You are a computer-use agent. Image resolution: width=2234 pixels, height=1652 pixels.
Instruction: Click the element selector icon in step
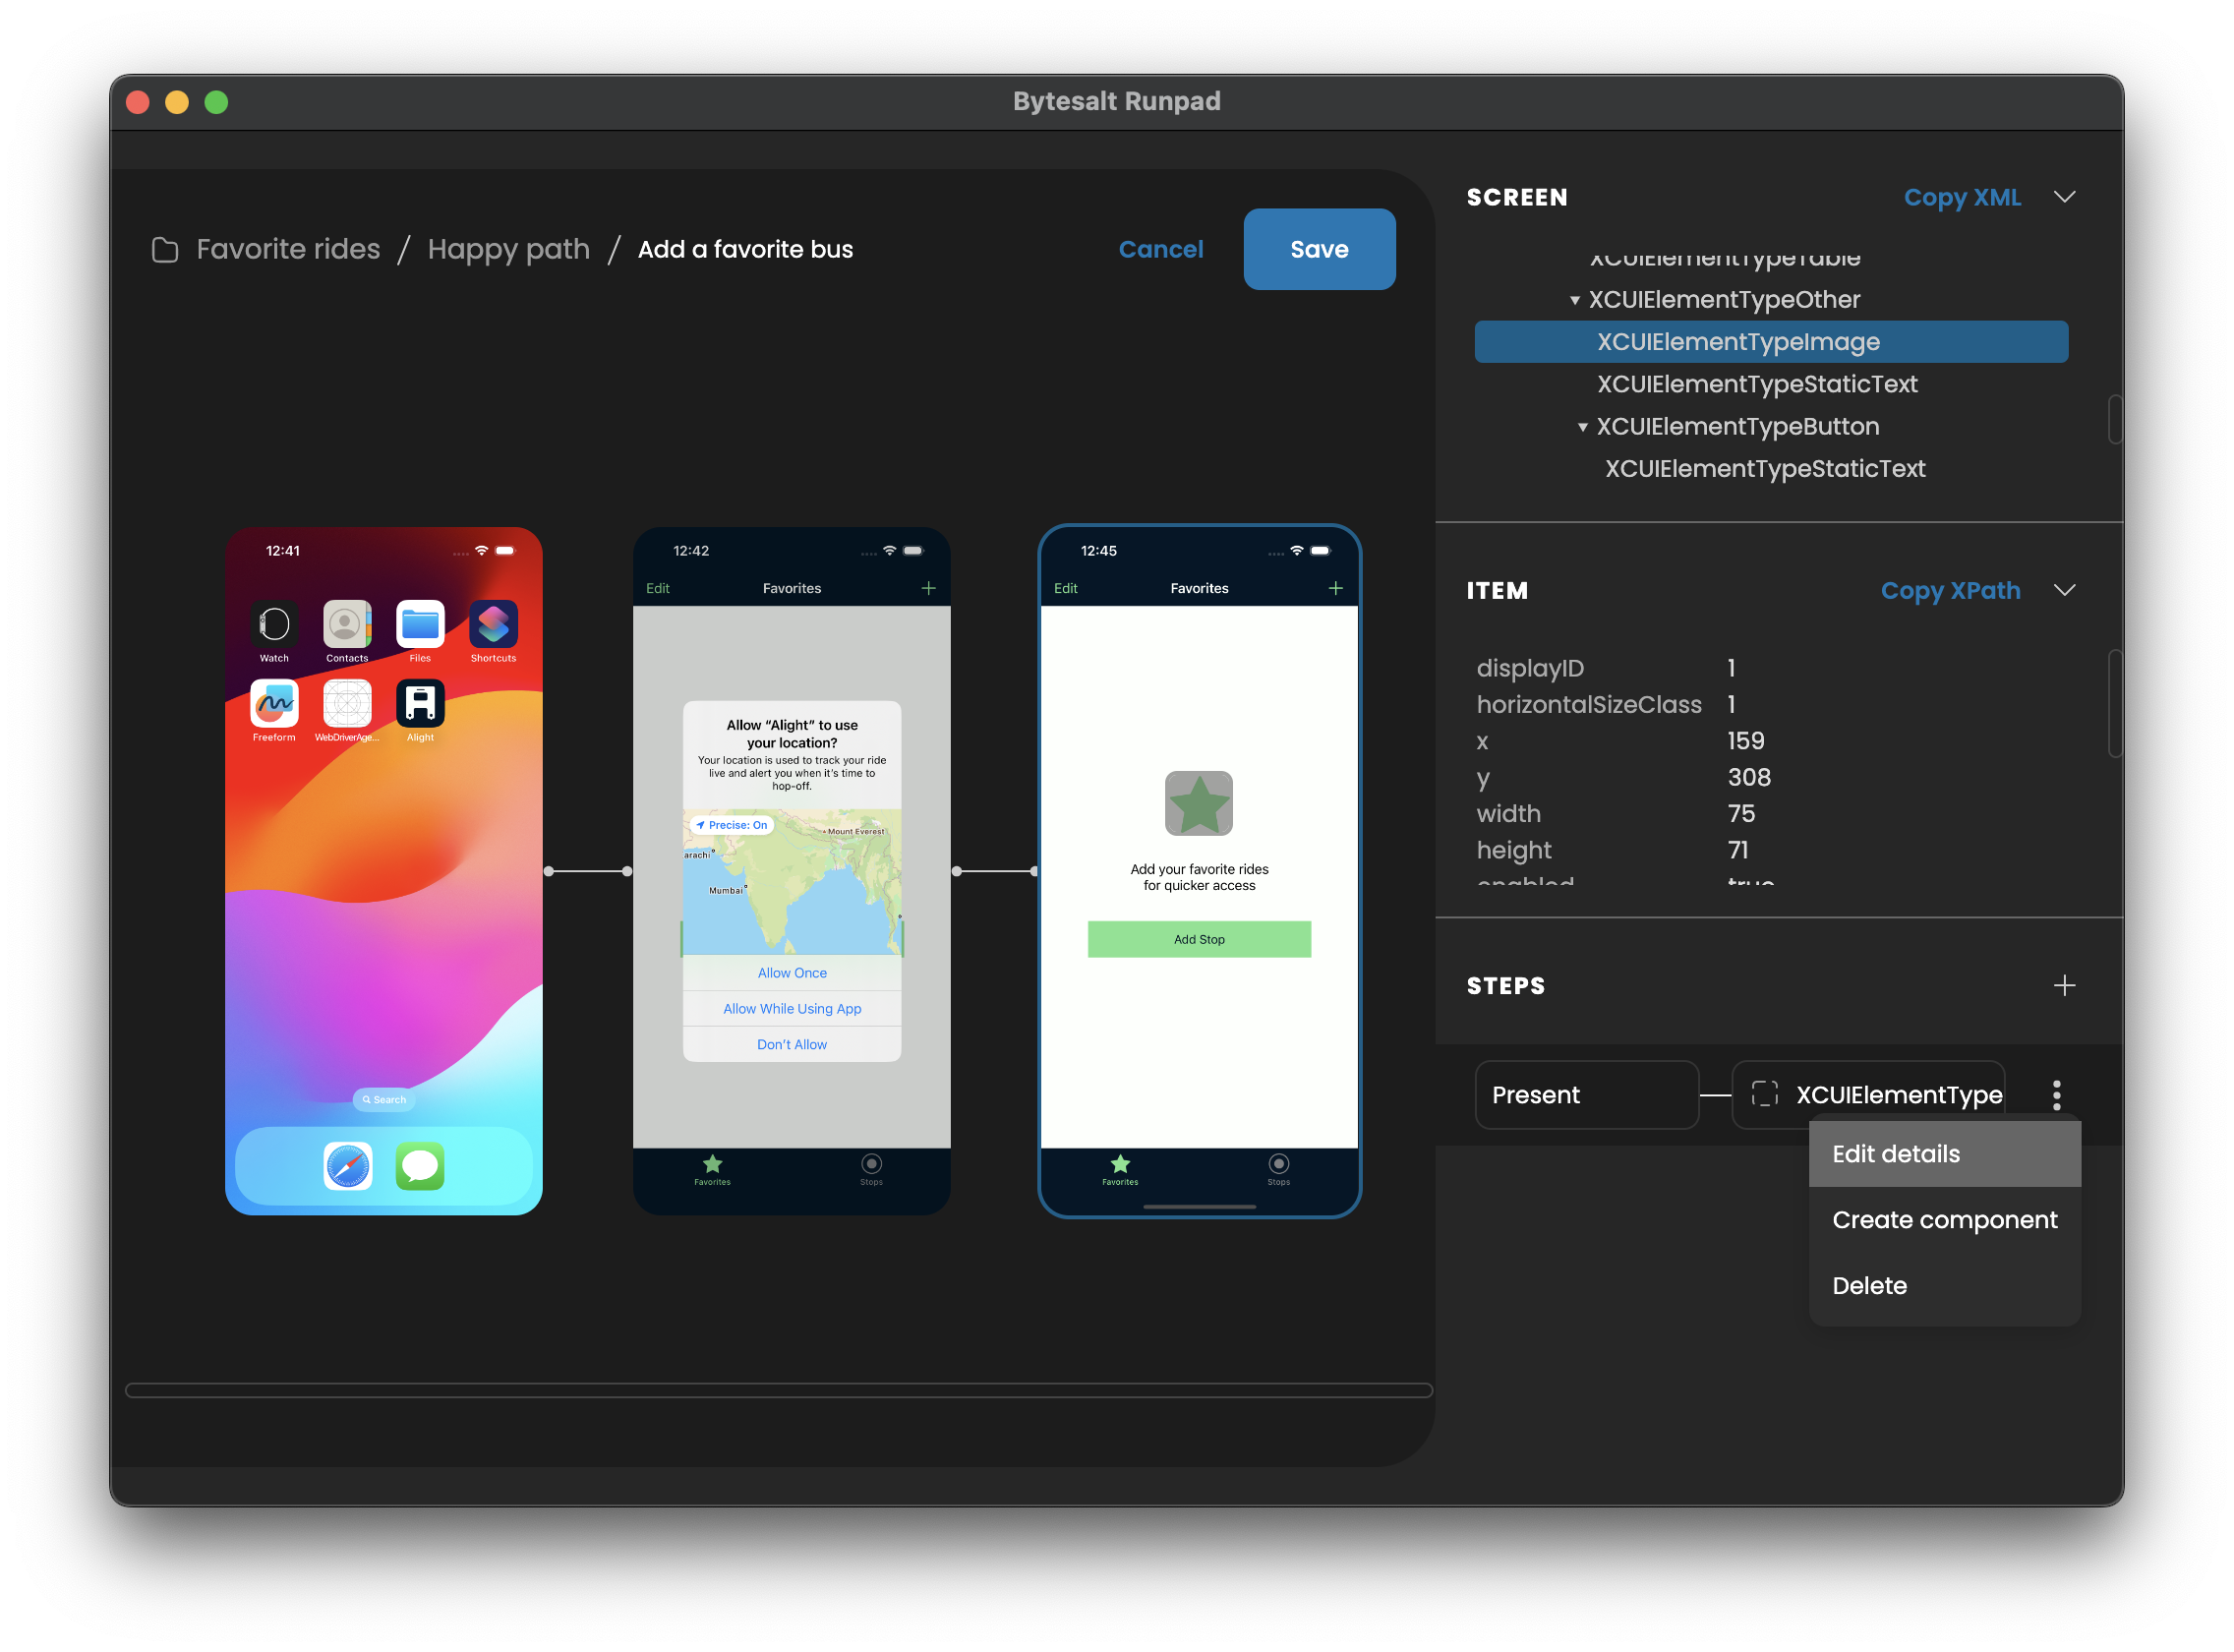click(x=1764, y=1094)
